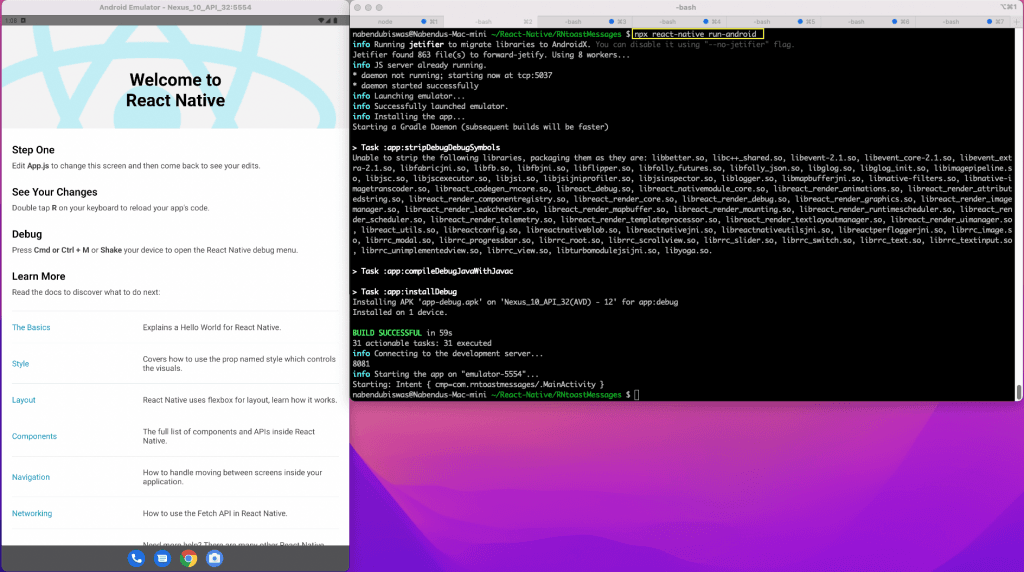Launch Chrome from the emulator dock
The image size is (1024, 572).
pos(188,559)
